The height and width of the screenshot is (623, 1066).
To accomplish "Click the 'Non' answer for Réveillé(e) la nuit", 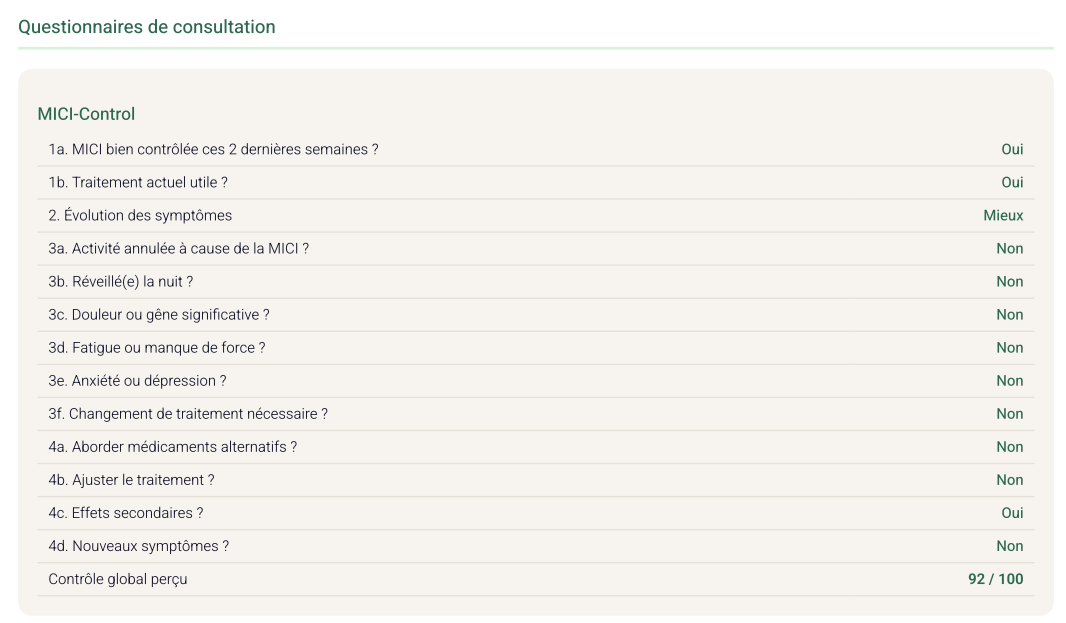I will tap(1010, 282).
